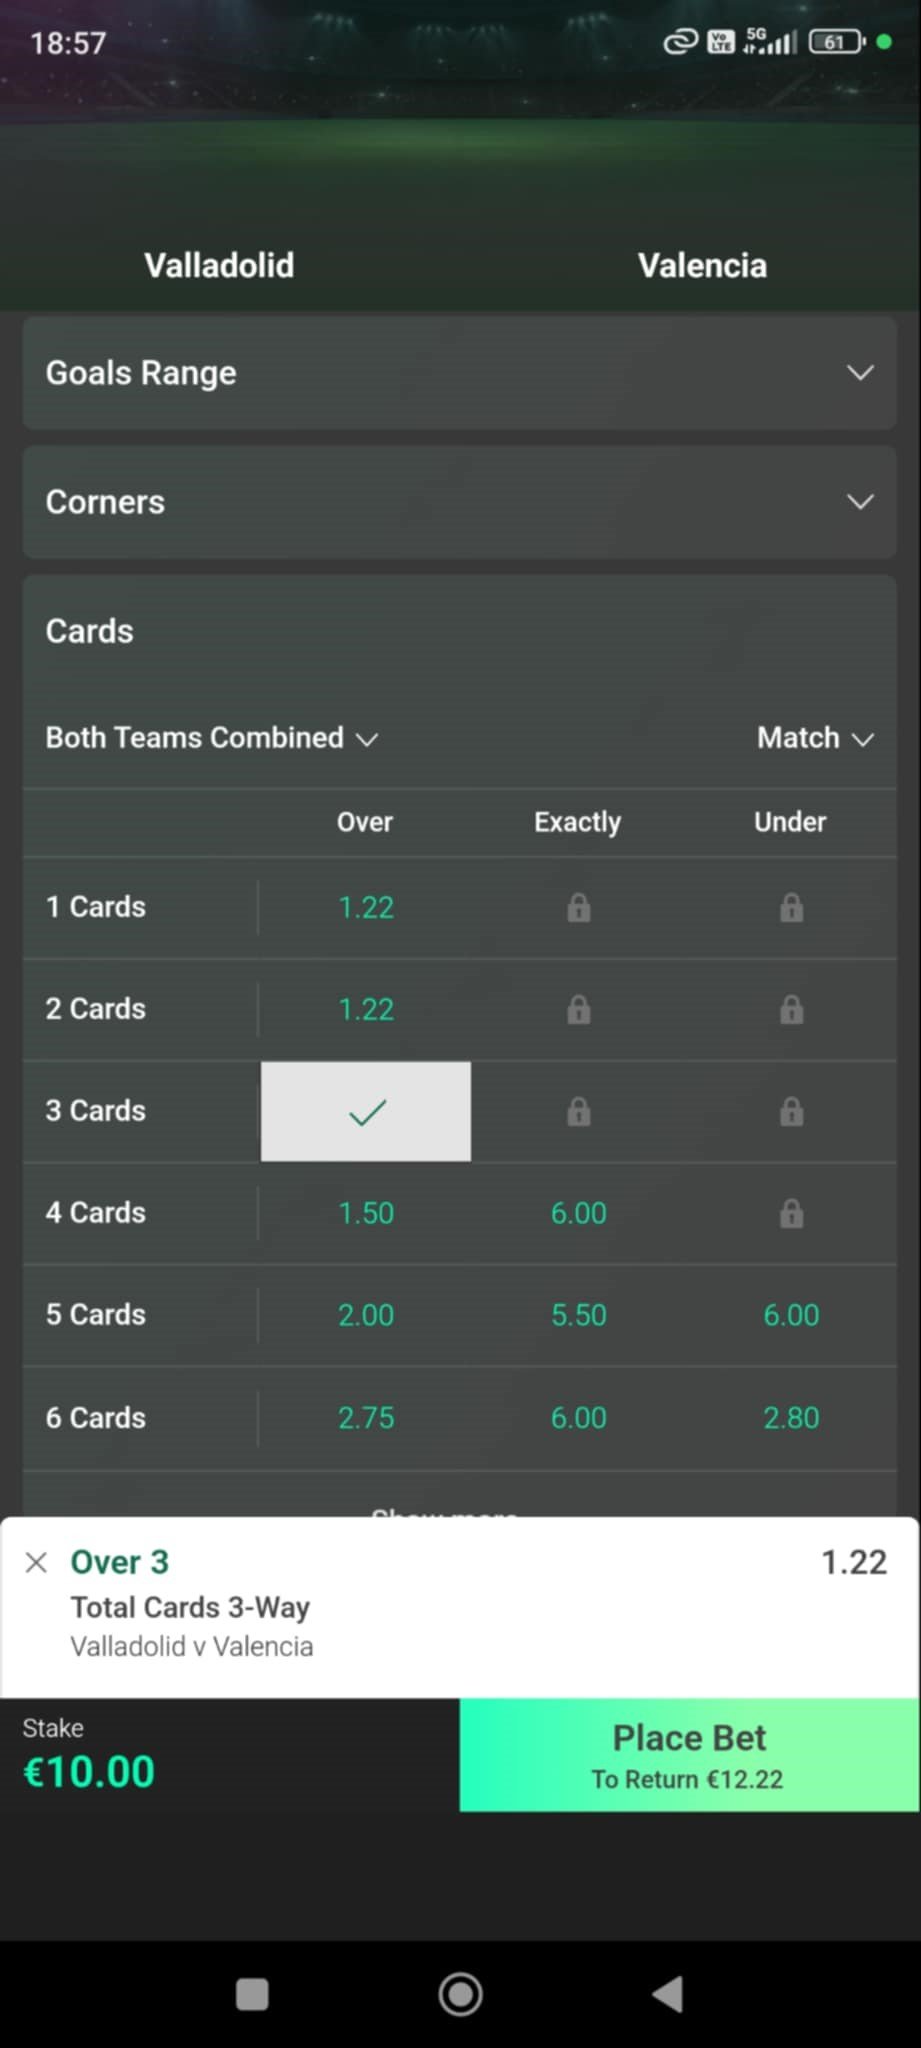The image size is (921, 2048).
Task: Tap the locked Exactly 3 Cards padlock
Action: (578, 1112)
